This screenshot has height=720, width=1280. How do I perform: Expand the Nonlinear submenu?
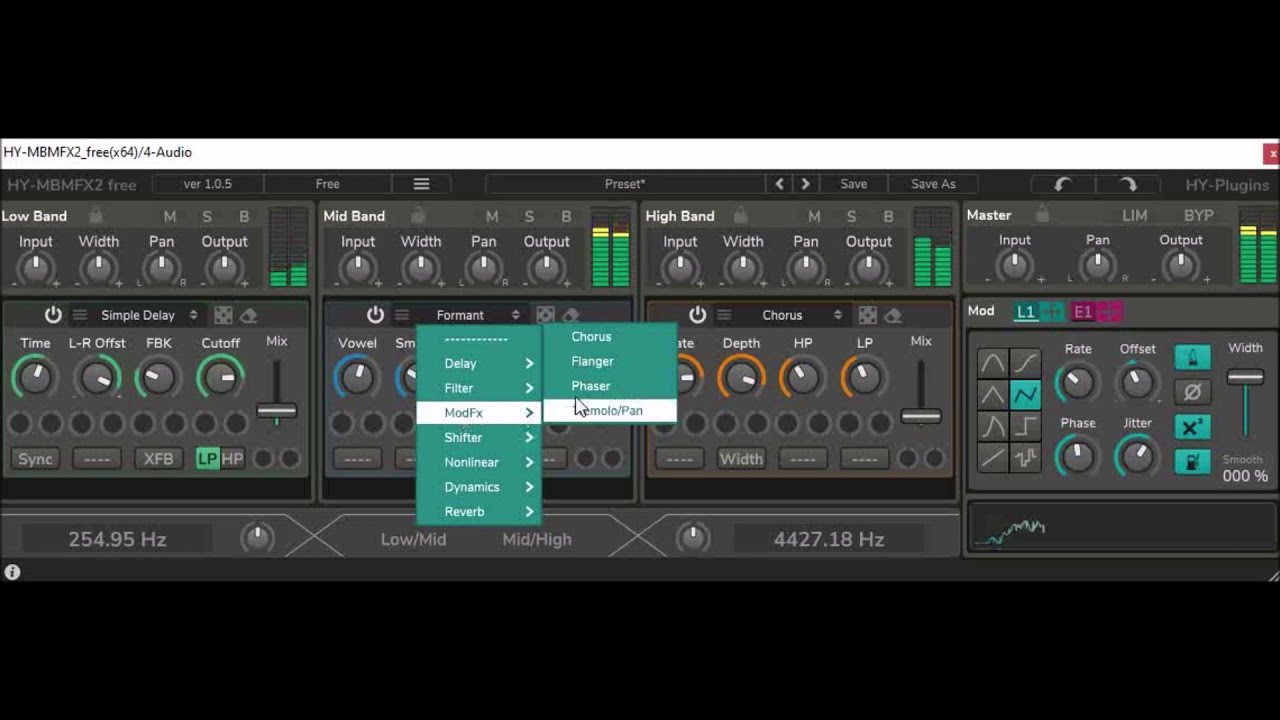click(479, 462)
